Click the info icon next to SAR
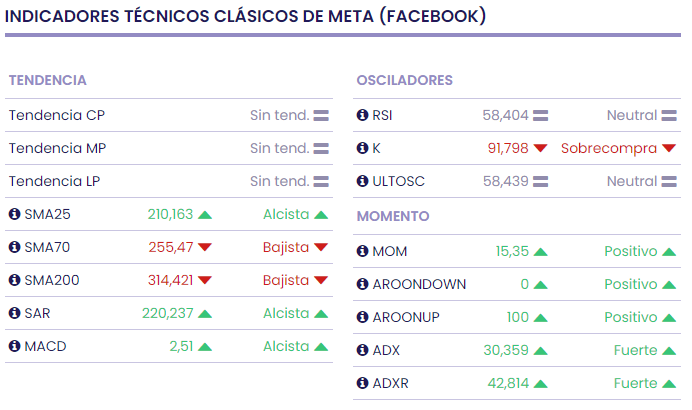692x410 pixels. 15,313
